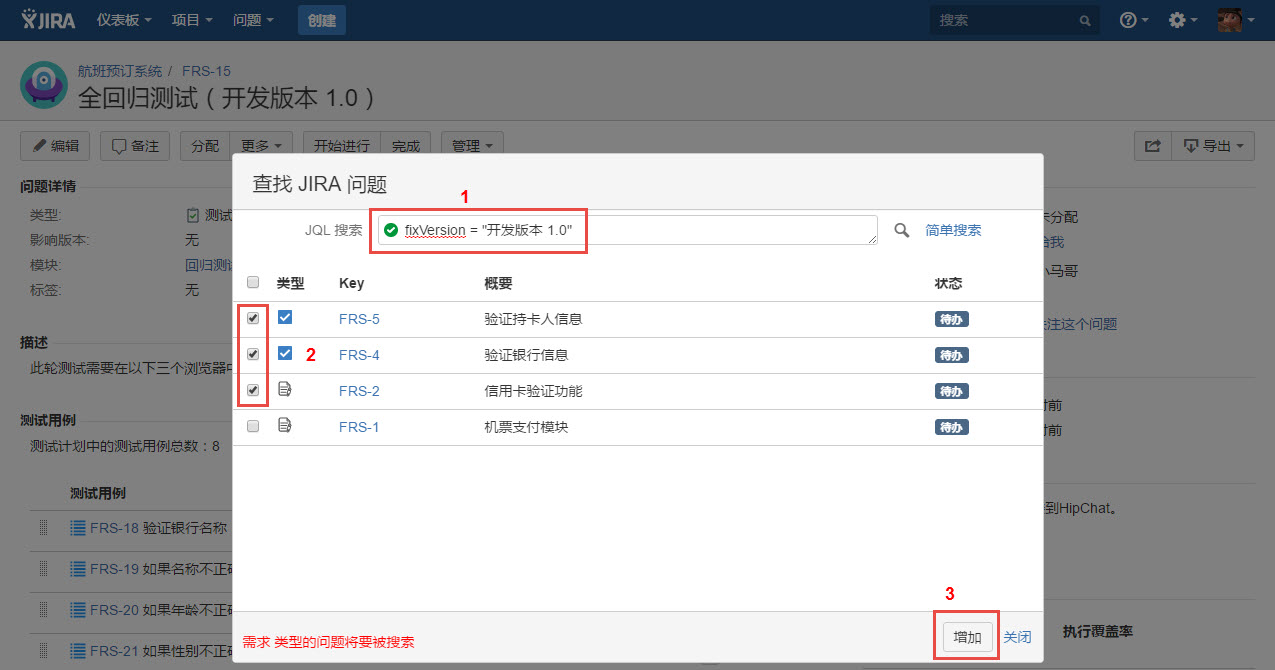Click the 待办 status badge for FRS-5
The image size is (1275, 670).
click(x=952, y=319)
